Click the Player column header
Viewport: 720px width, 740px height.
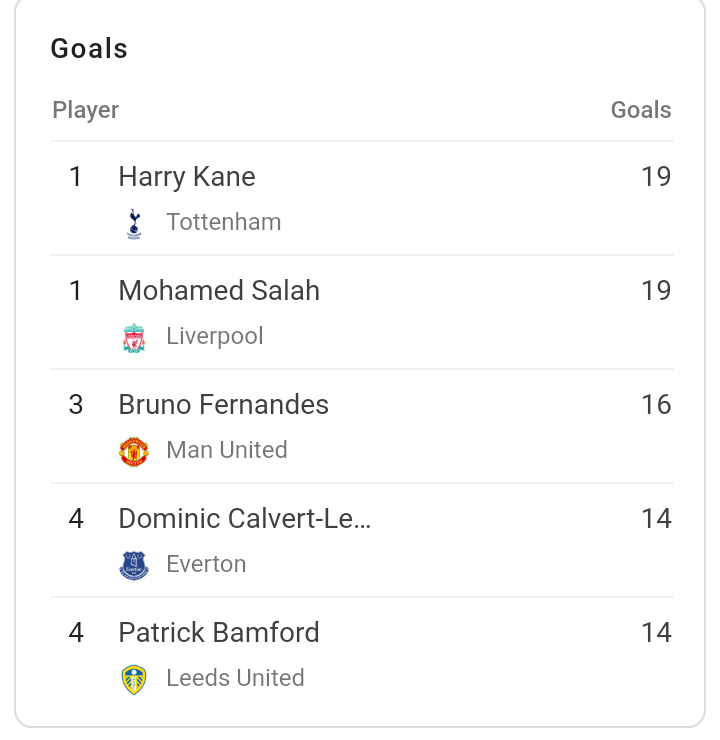(85, 111)
